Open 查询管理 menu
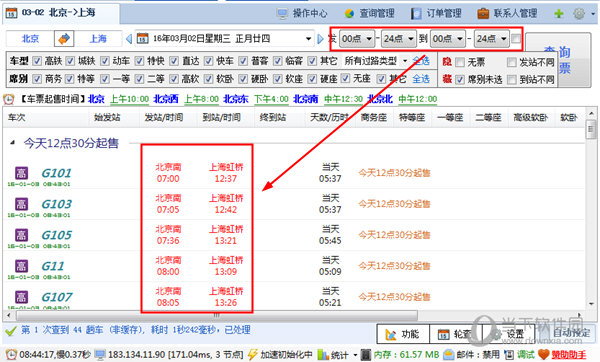 [x=369, y=13]
